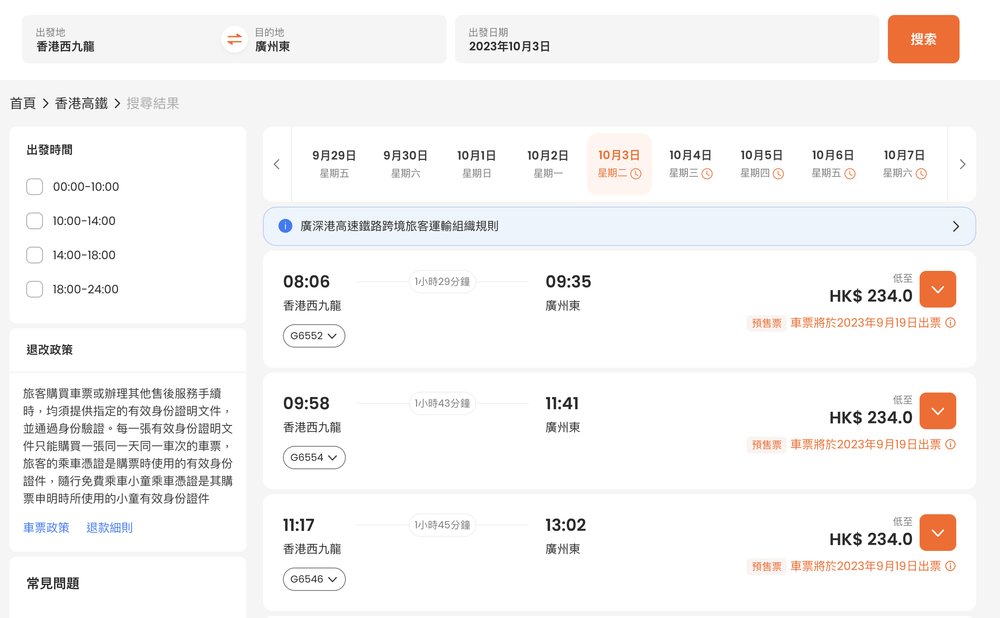Expand fare options for 09:58 train
1000x618 pixels.
click(937, 411)
